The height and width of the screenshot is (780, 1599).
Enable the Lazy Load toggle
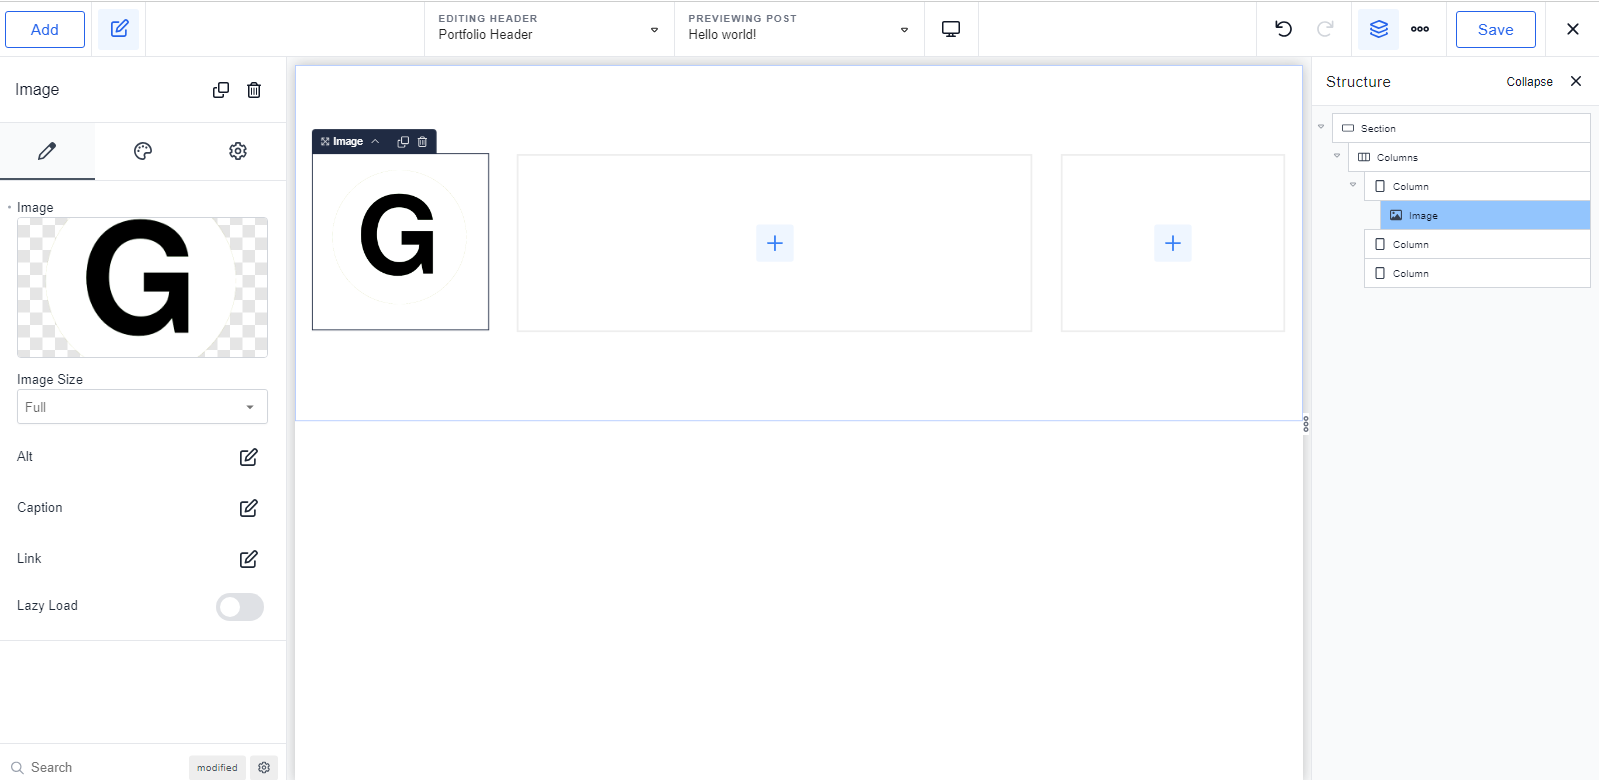pos(240,607)
